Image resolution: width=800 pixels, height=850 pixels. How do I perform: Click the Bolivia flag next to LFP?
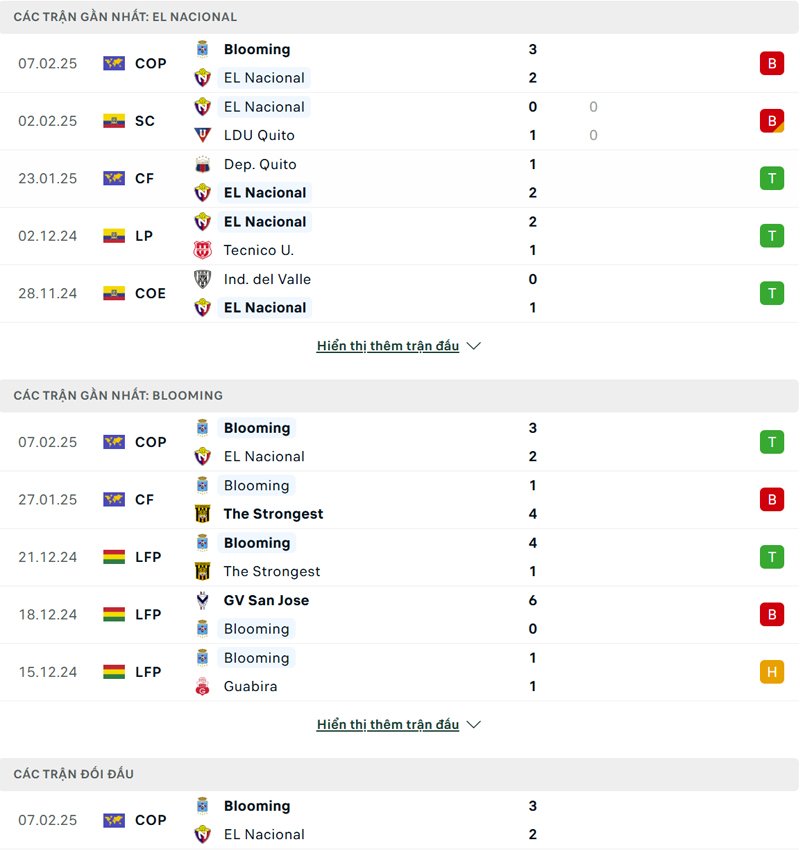coord(114,557)
